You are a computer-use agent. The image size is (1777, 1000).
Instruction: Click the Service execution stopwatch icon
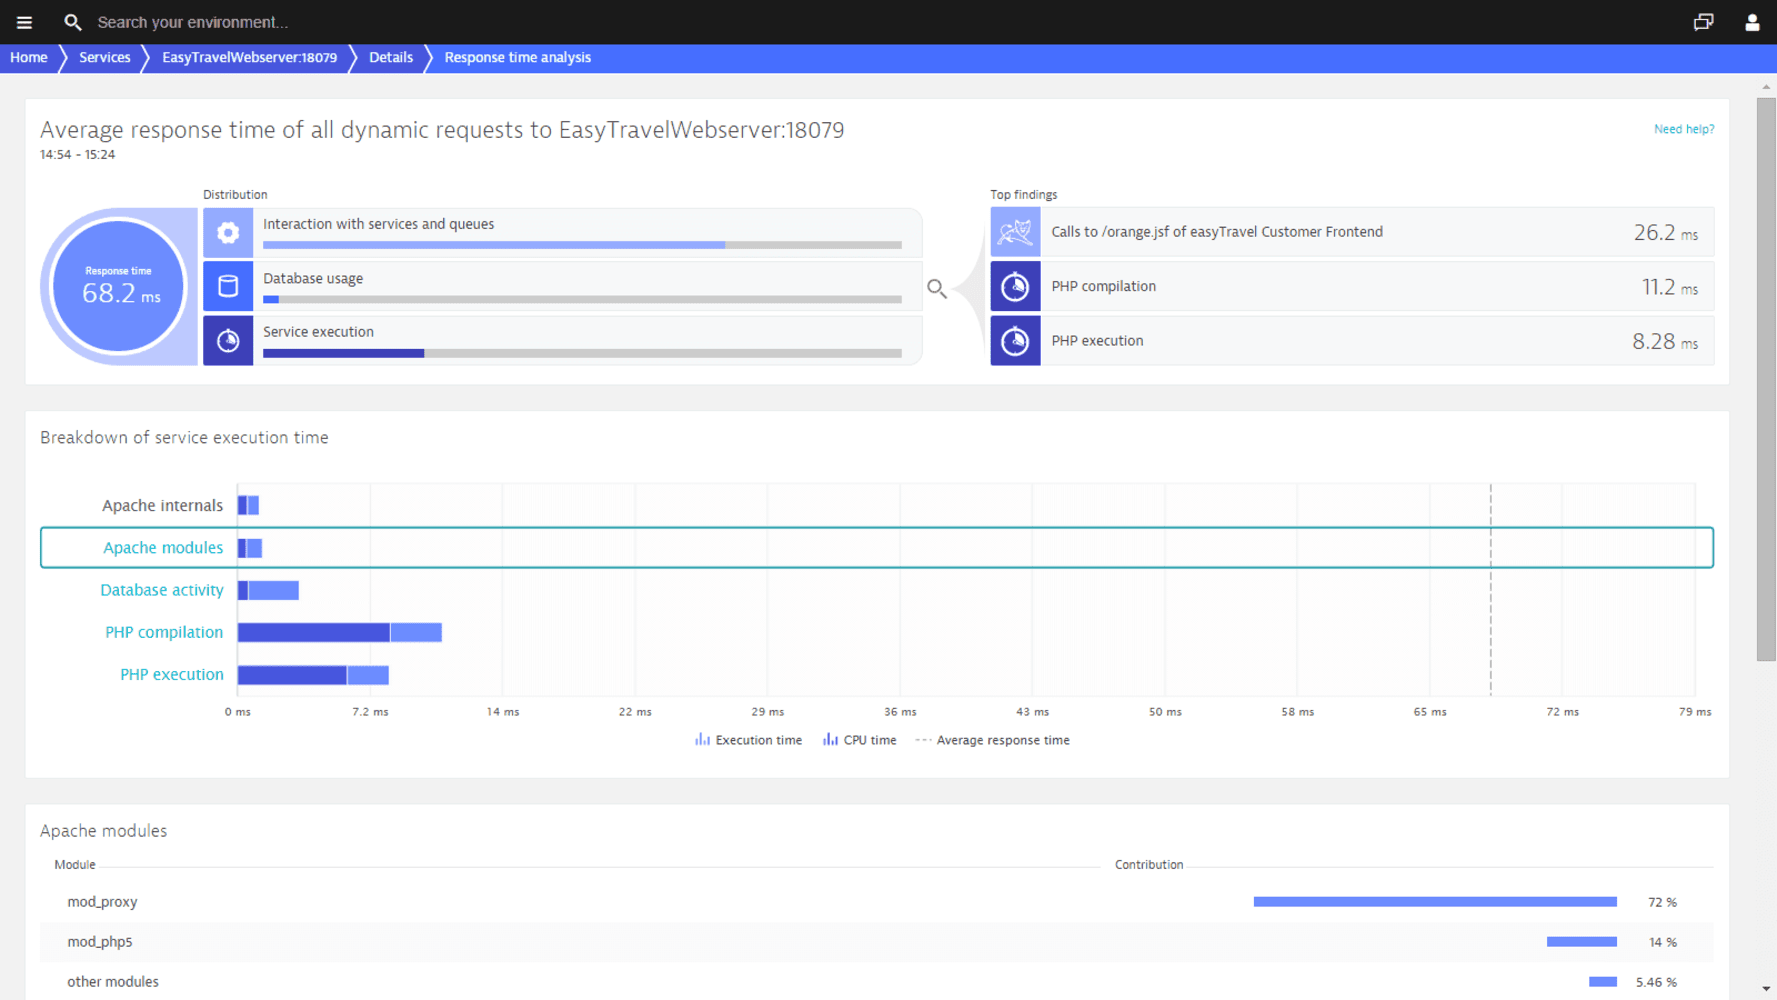tap(228, 341)
